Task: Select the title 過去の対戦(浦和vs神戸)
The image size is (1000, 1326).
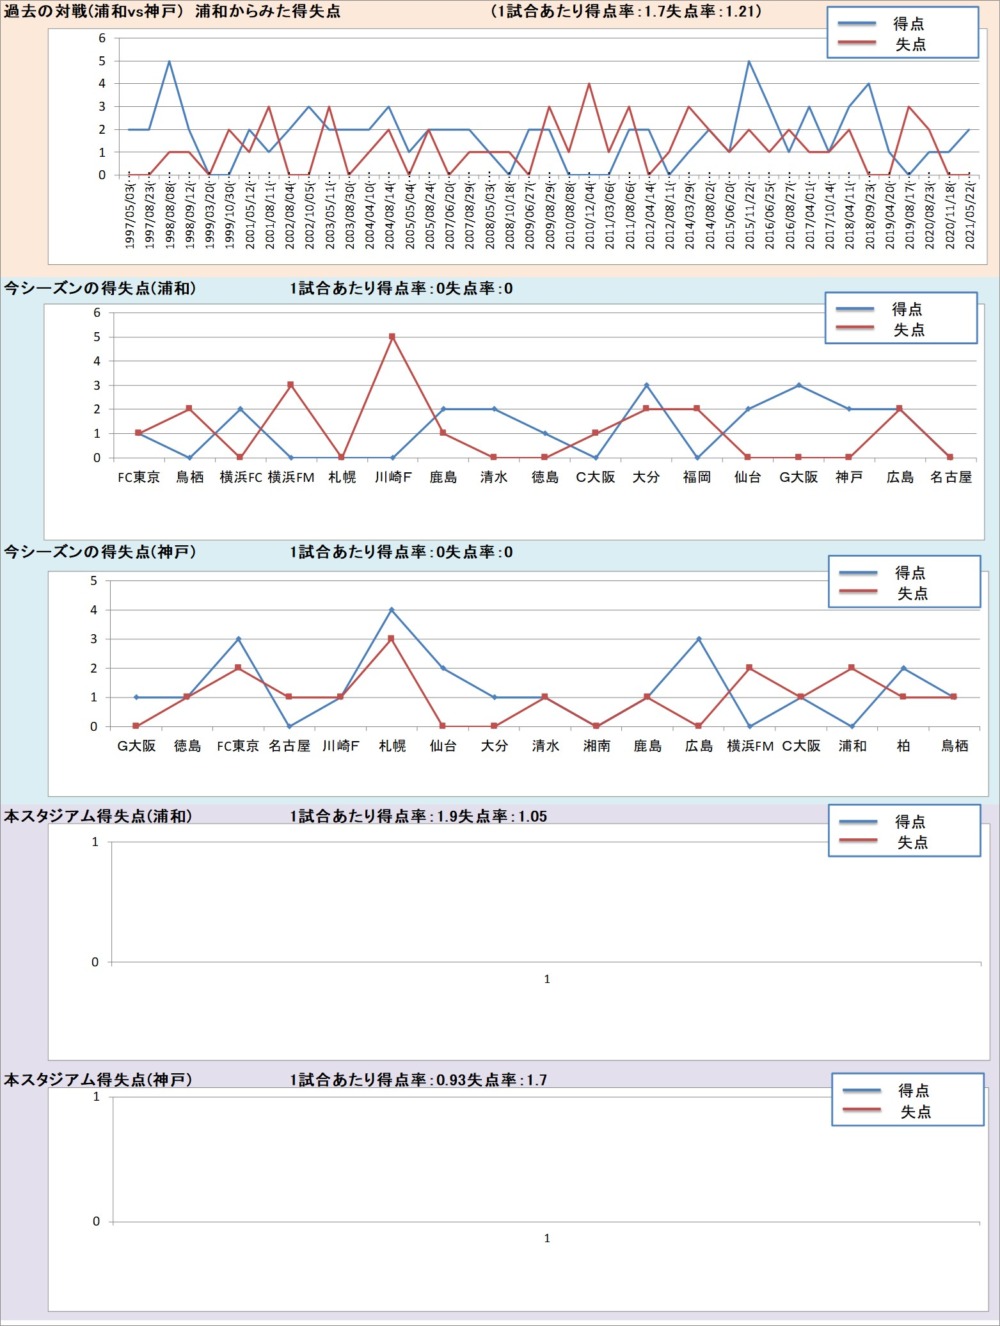Action: tap(94, 11)
